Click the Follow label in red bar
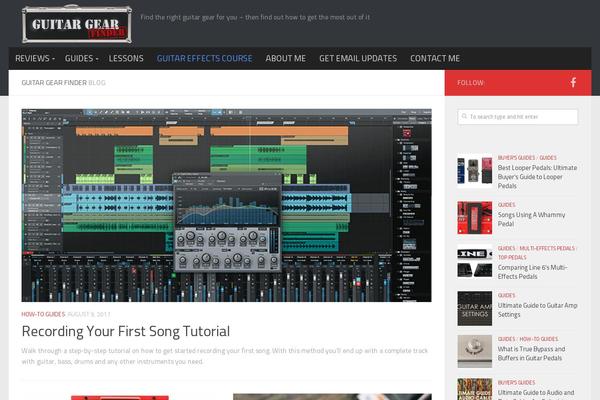This screenshot has height=400, width=600. coord(471,83)
